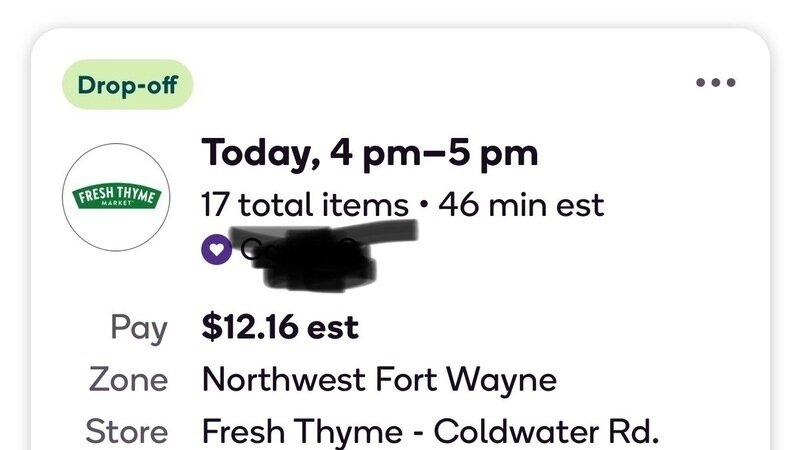Tap the Fresh Thyme Market logo

point(117,195)
